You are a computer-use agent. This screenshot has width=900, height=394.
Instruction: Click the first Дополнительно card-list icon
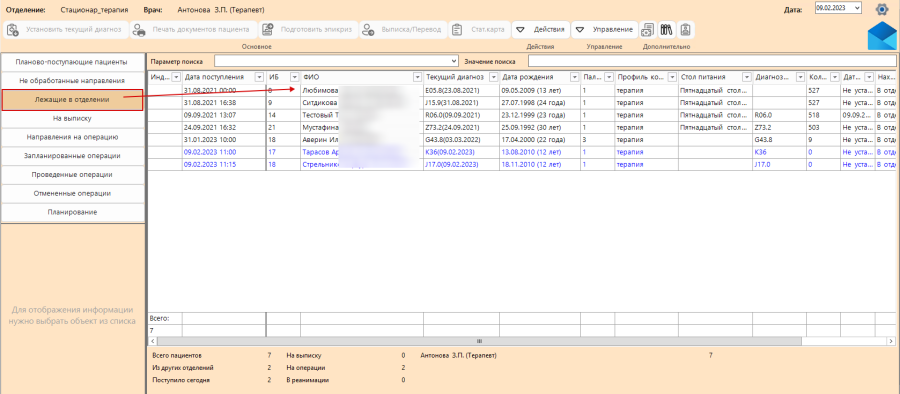coord(648,30)
